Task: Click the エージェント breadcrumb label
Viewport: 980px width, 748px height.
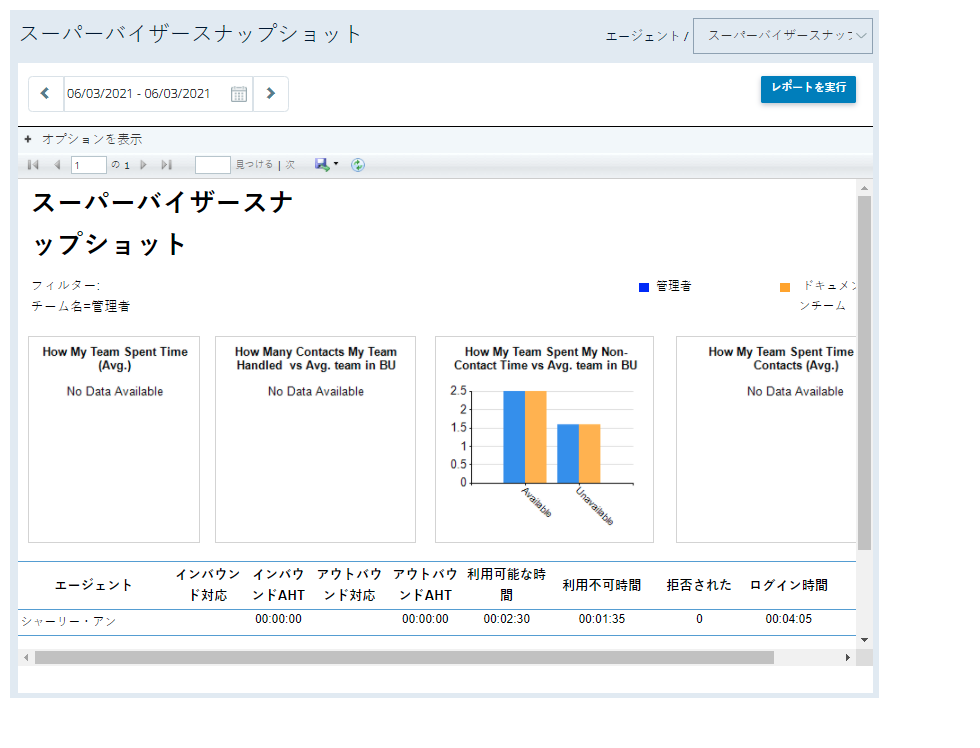Action: 642,36
